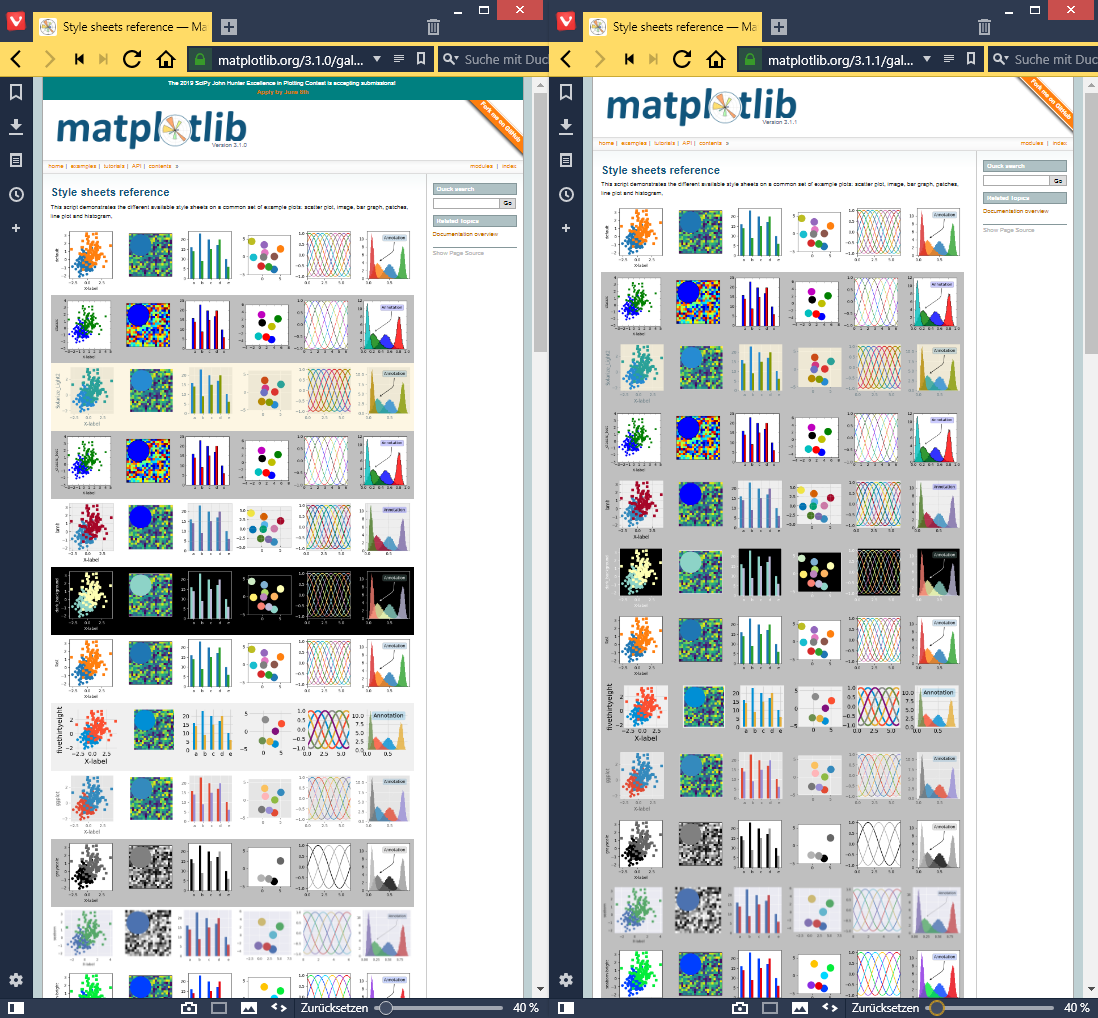Open Vivaldi settings via gear icon
This screenshot has width=1098, height=1018.
tap(15, 980)
